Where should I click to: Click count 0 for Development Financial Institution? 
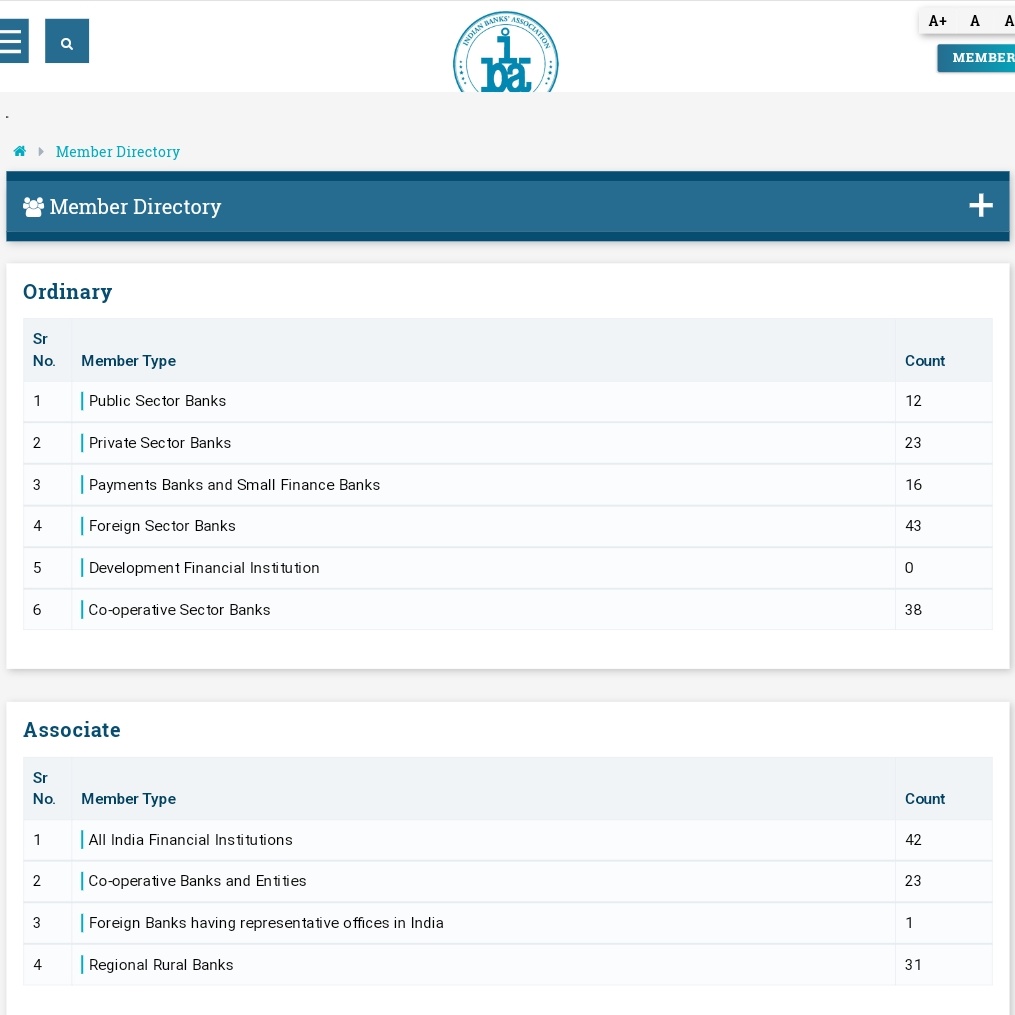coord(909,568)
